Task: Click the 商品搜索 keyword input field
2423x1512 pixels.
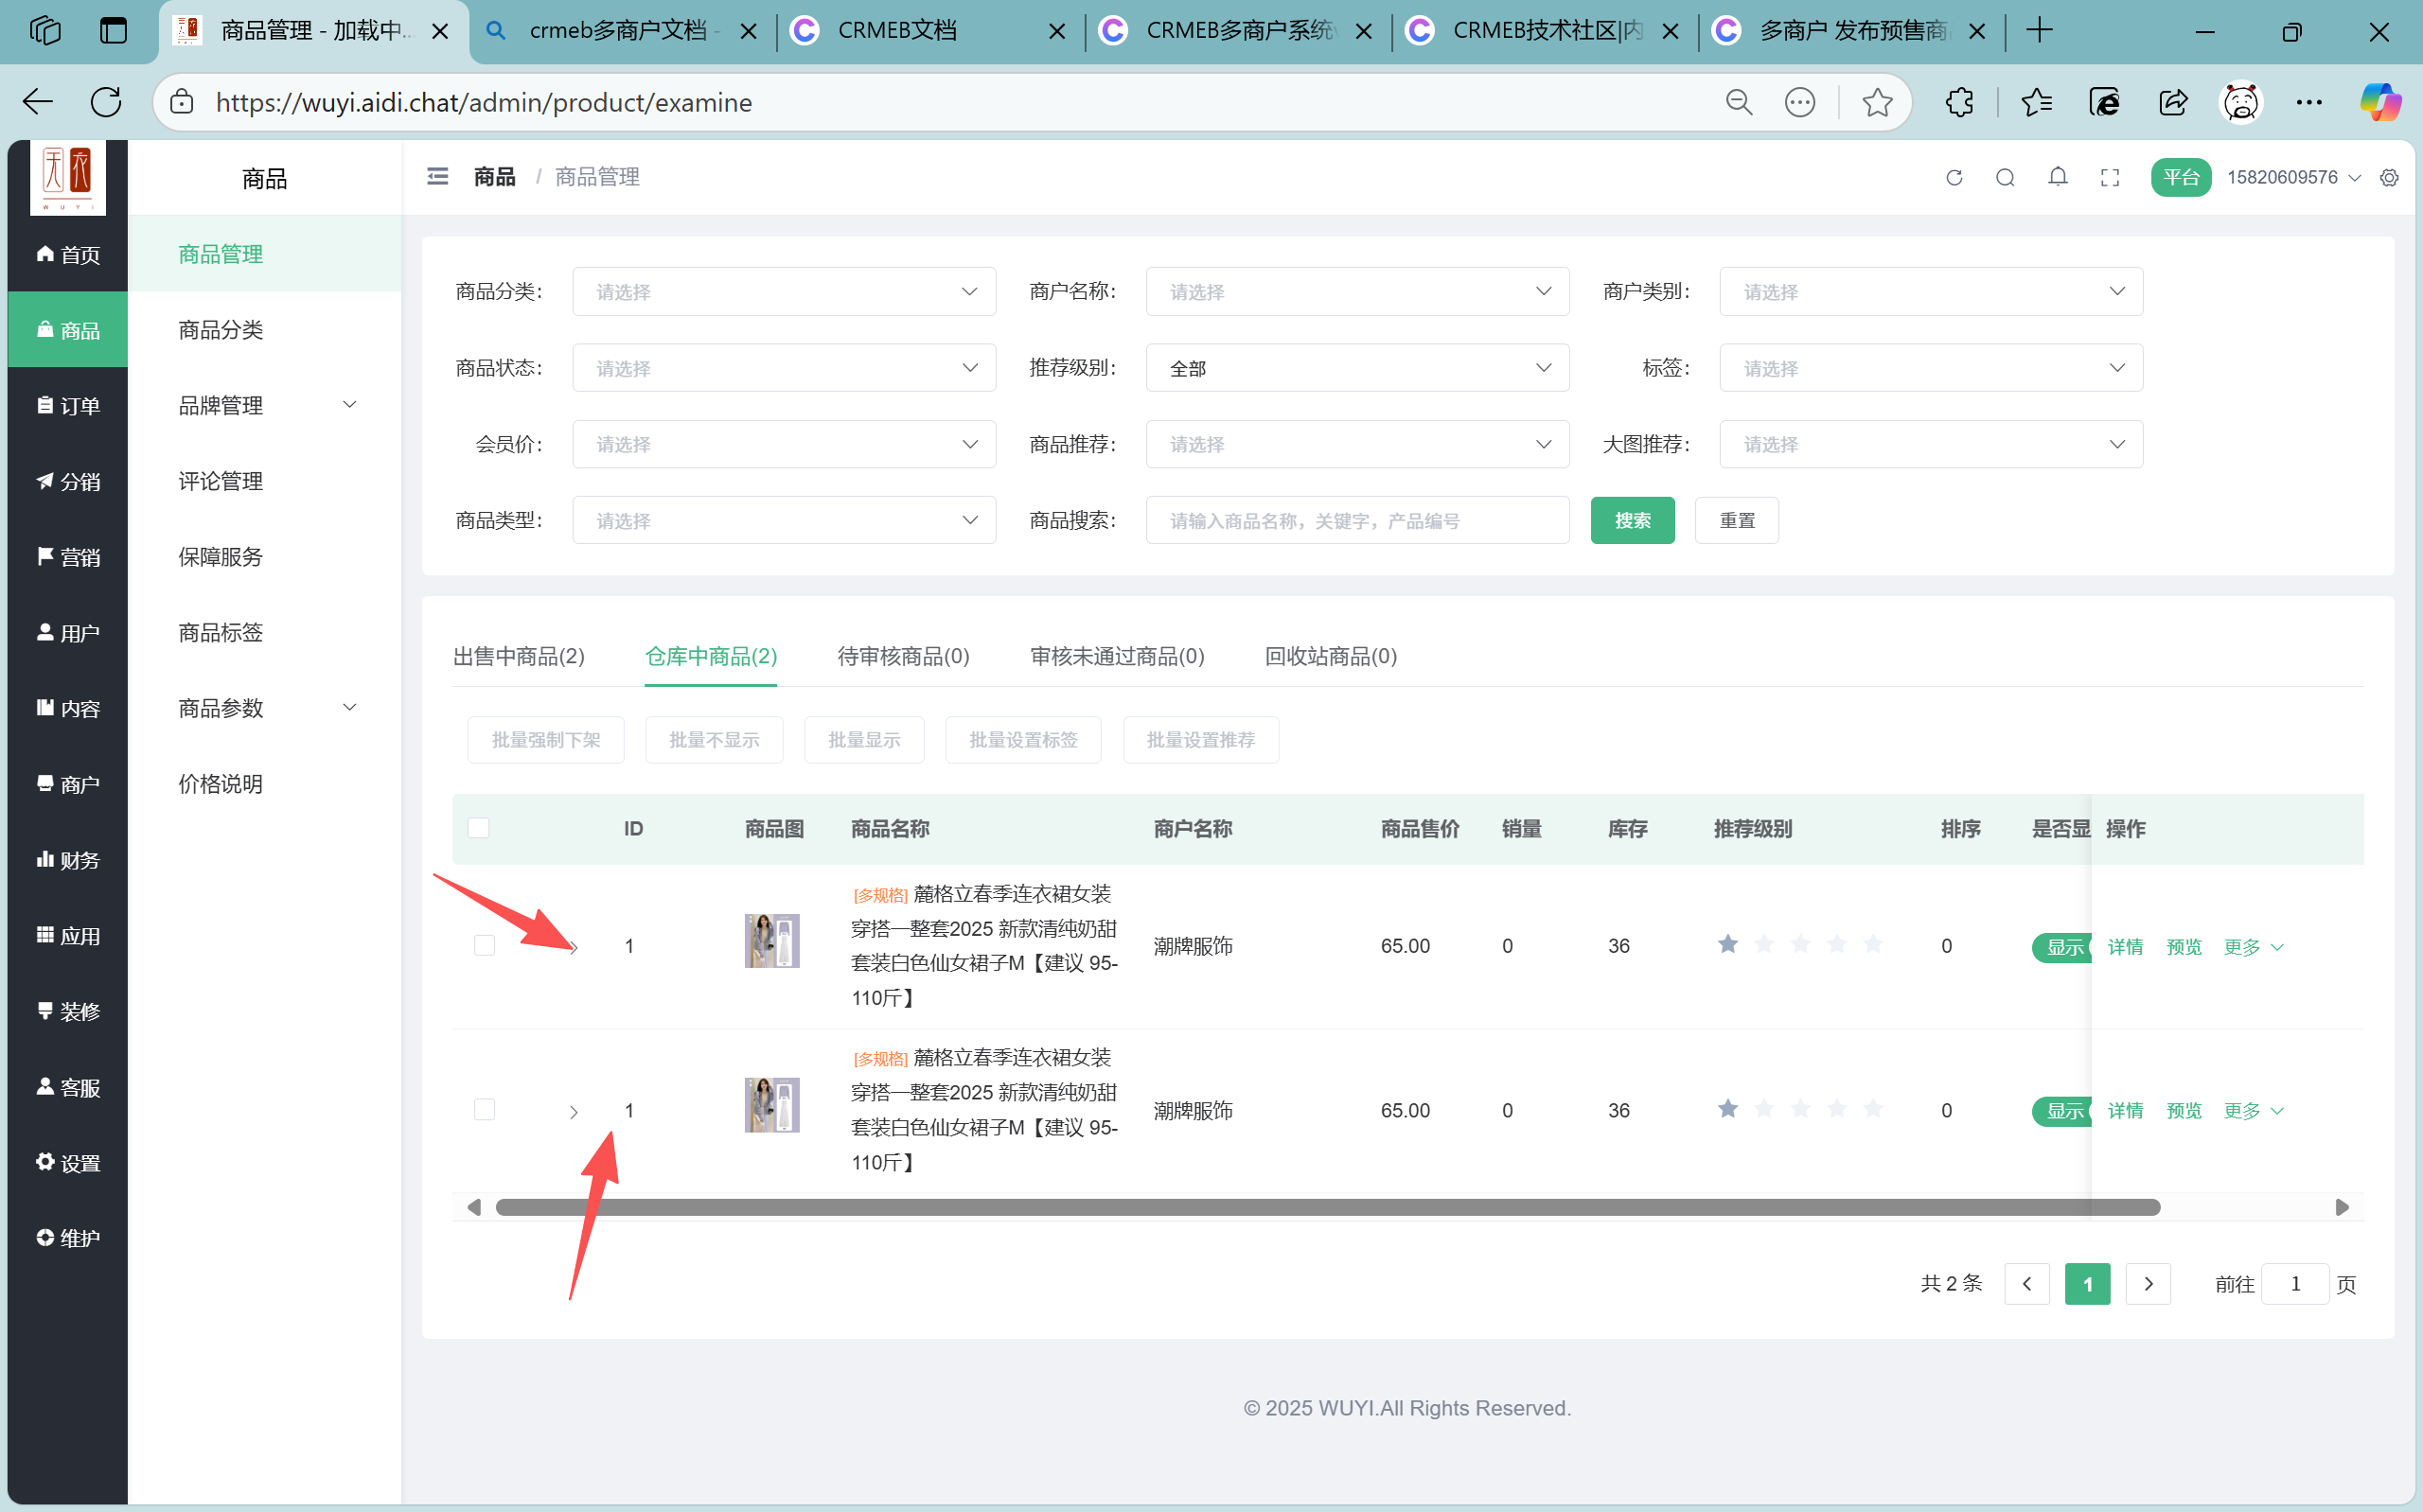Action: [x=1357, y=520]
